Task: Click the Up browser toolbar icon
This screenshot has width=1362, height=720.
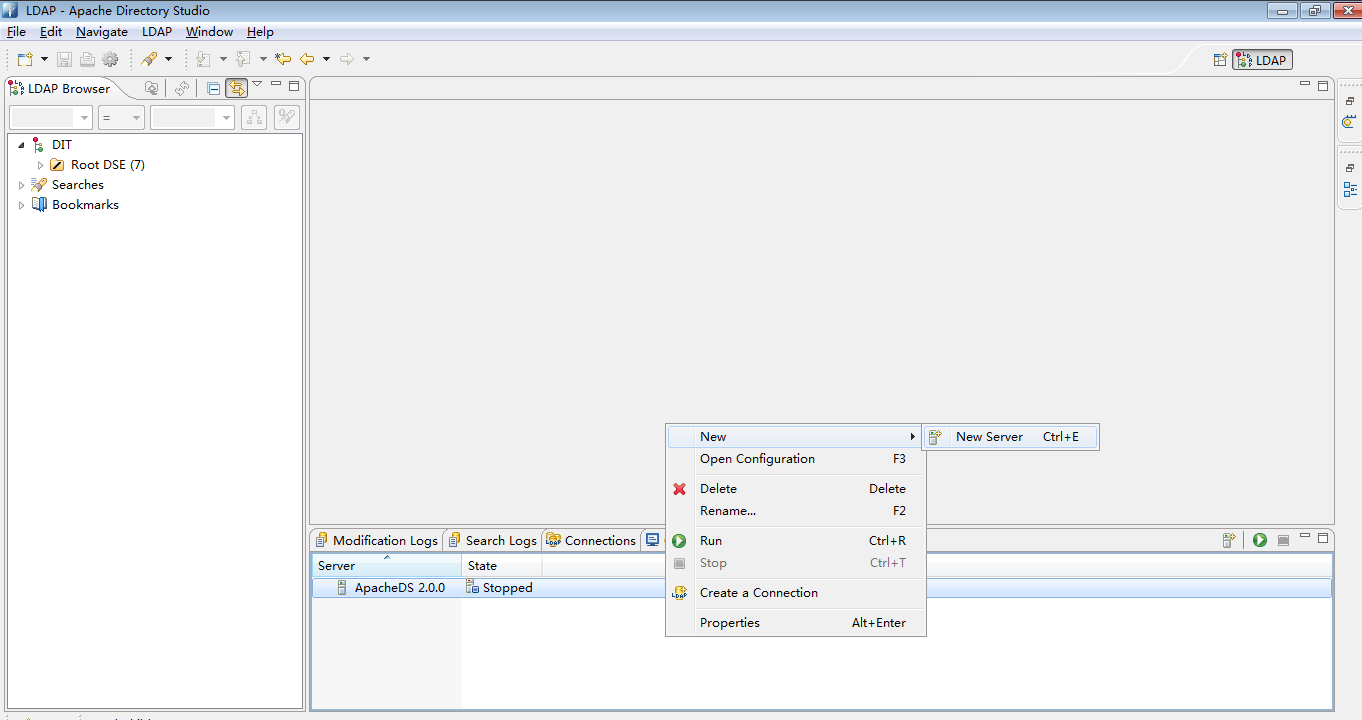Action: [151, 88]
